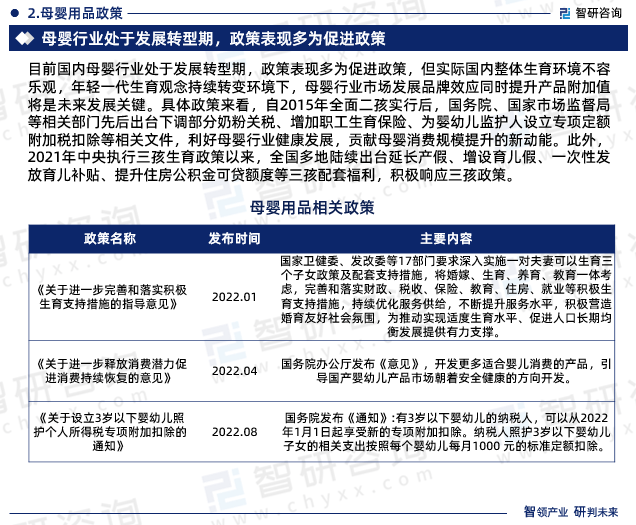636x525 pixels.
Task: Click the 主要内容 column header
Action: (446, 238)
